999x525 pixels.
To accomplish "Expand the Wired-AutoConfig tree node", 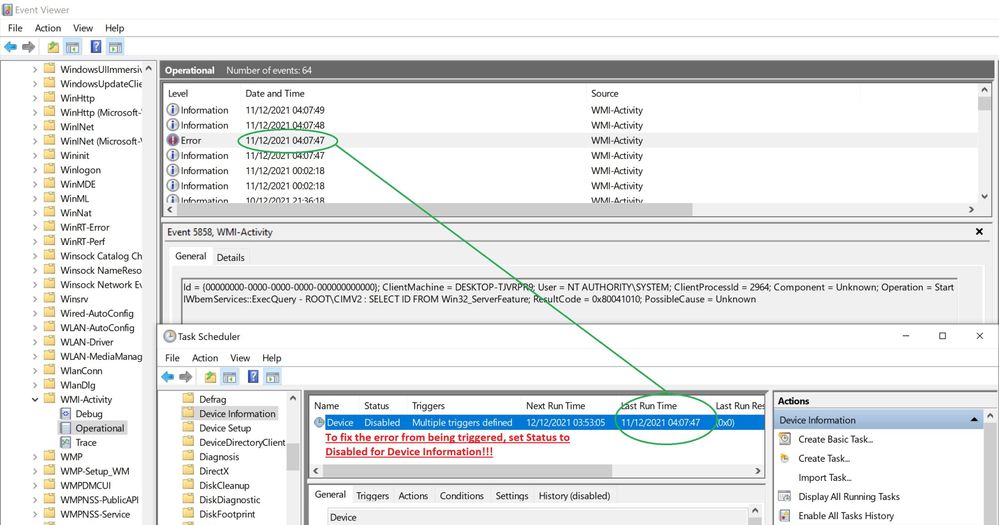I will click(35, 313).
